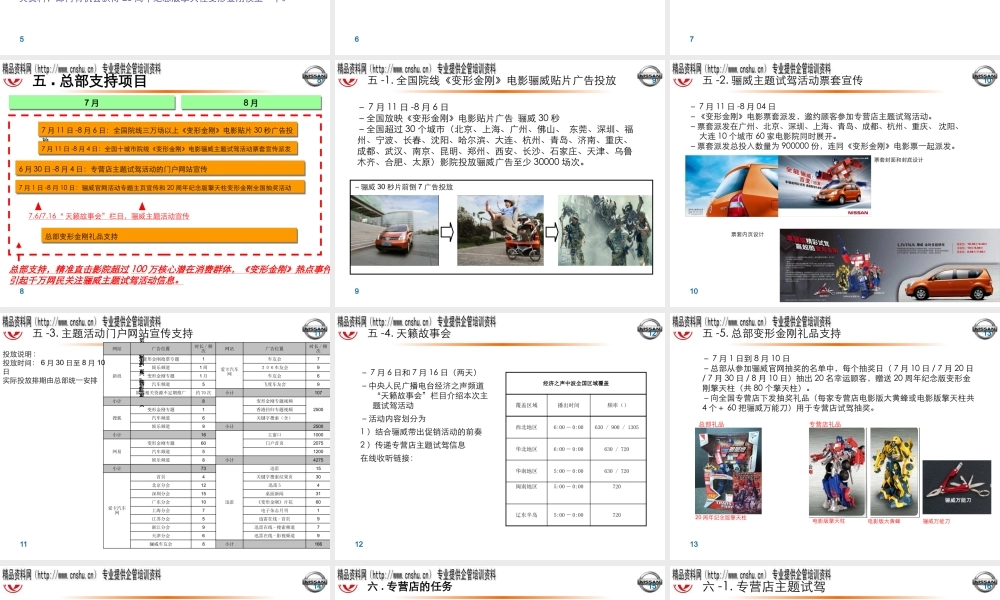Click the 六-1.专营店主题试驾 slide title
Viewport: 1000px width, 600px height.
pos(764,586)
